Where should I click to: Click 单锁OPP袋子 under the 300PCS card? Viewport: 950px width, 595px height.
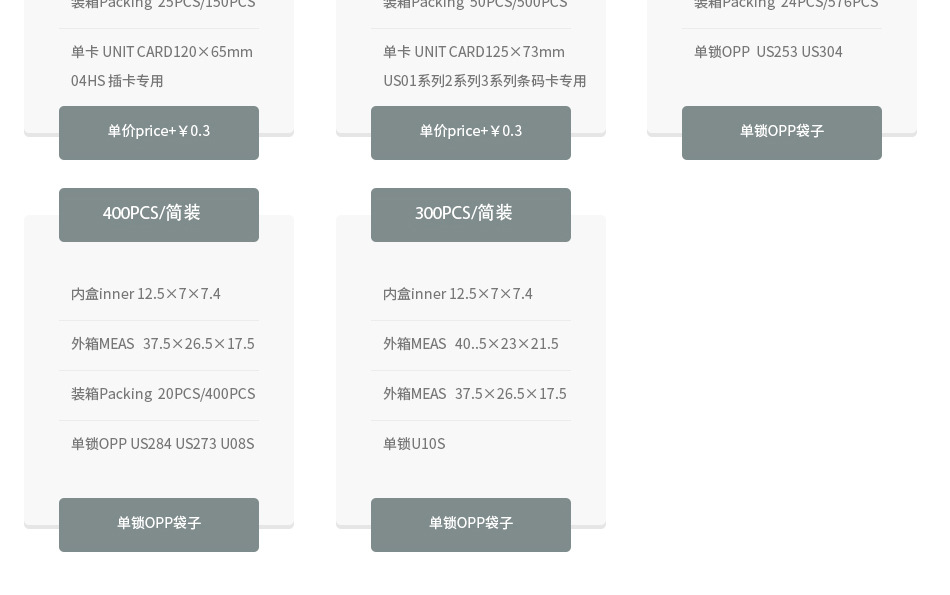click(470, 523)
